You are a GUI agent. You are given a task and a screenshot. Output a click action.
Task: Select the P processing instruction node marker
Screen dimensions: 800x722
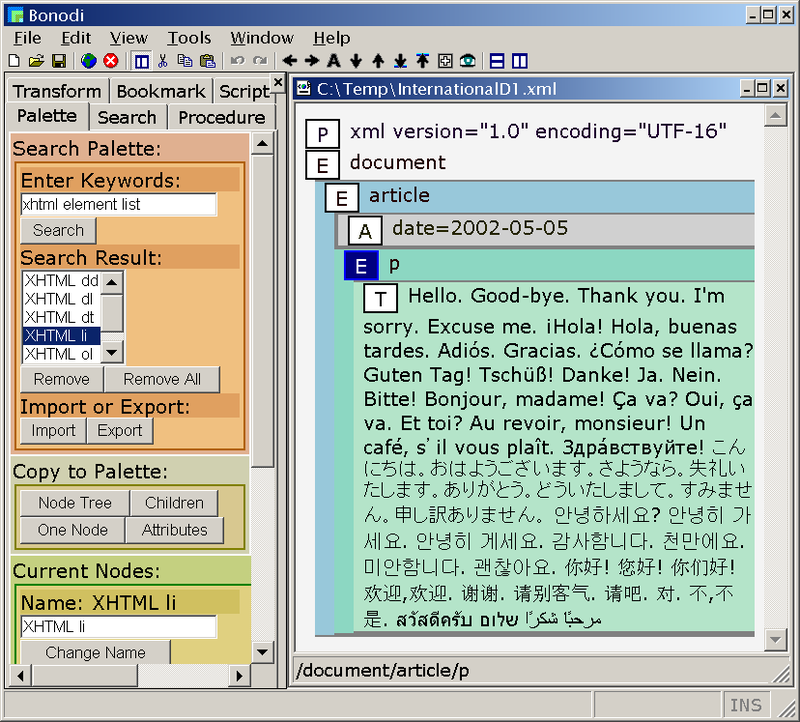[x=322, y=134]
